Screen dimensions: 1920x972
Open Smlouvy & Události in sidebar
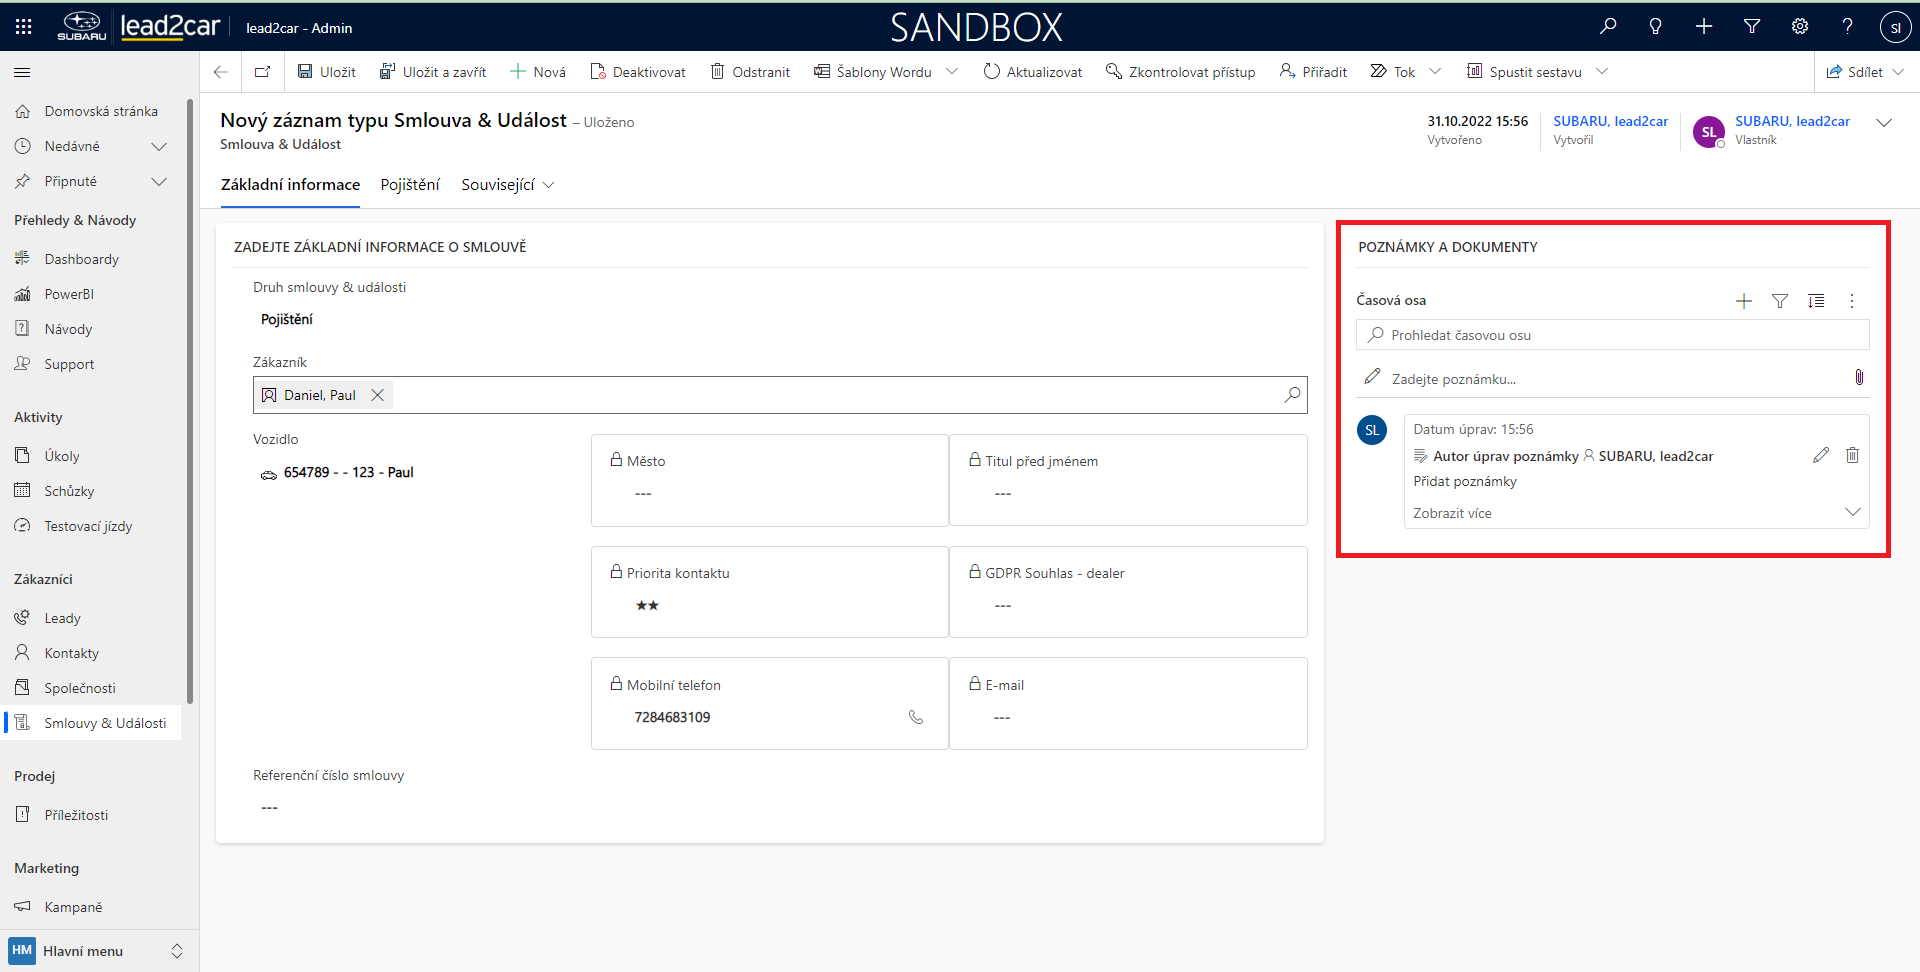click(105, 723)
